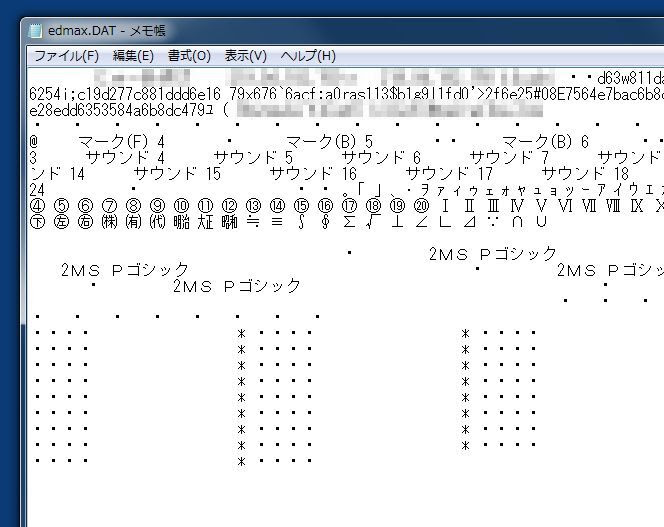Click the lowest 2ＭＳ Ｐゴシック text
The height and width of the screenshot is (527, 664).
click(x=237, y=286)
